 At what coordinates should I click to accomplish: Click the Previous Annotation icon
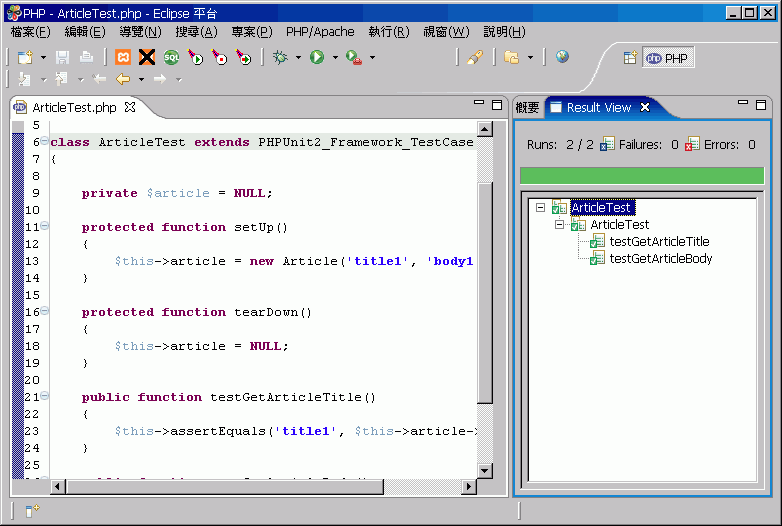pyautogui.click(x=61, y=79)
